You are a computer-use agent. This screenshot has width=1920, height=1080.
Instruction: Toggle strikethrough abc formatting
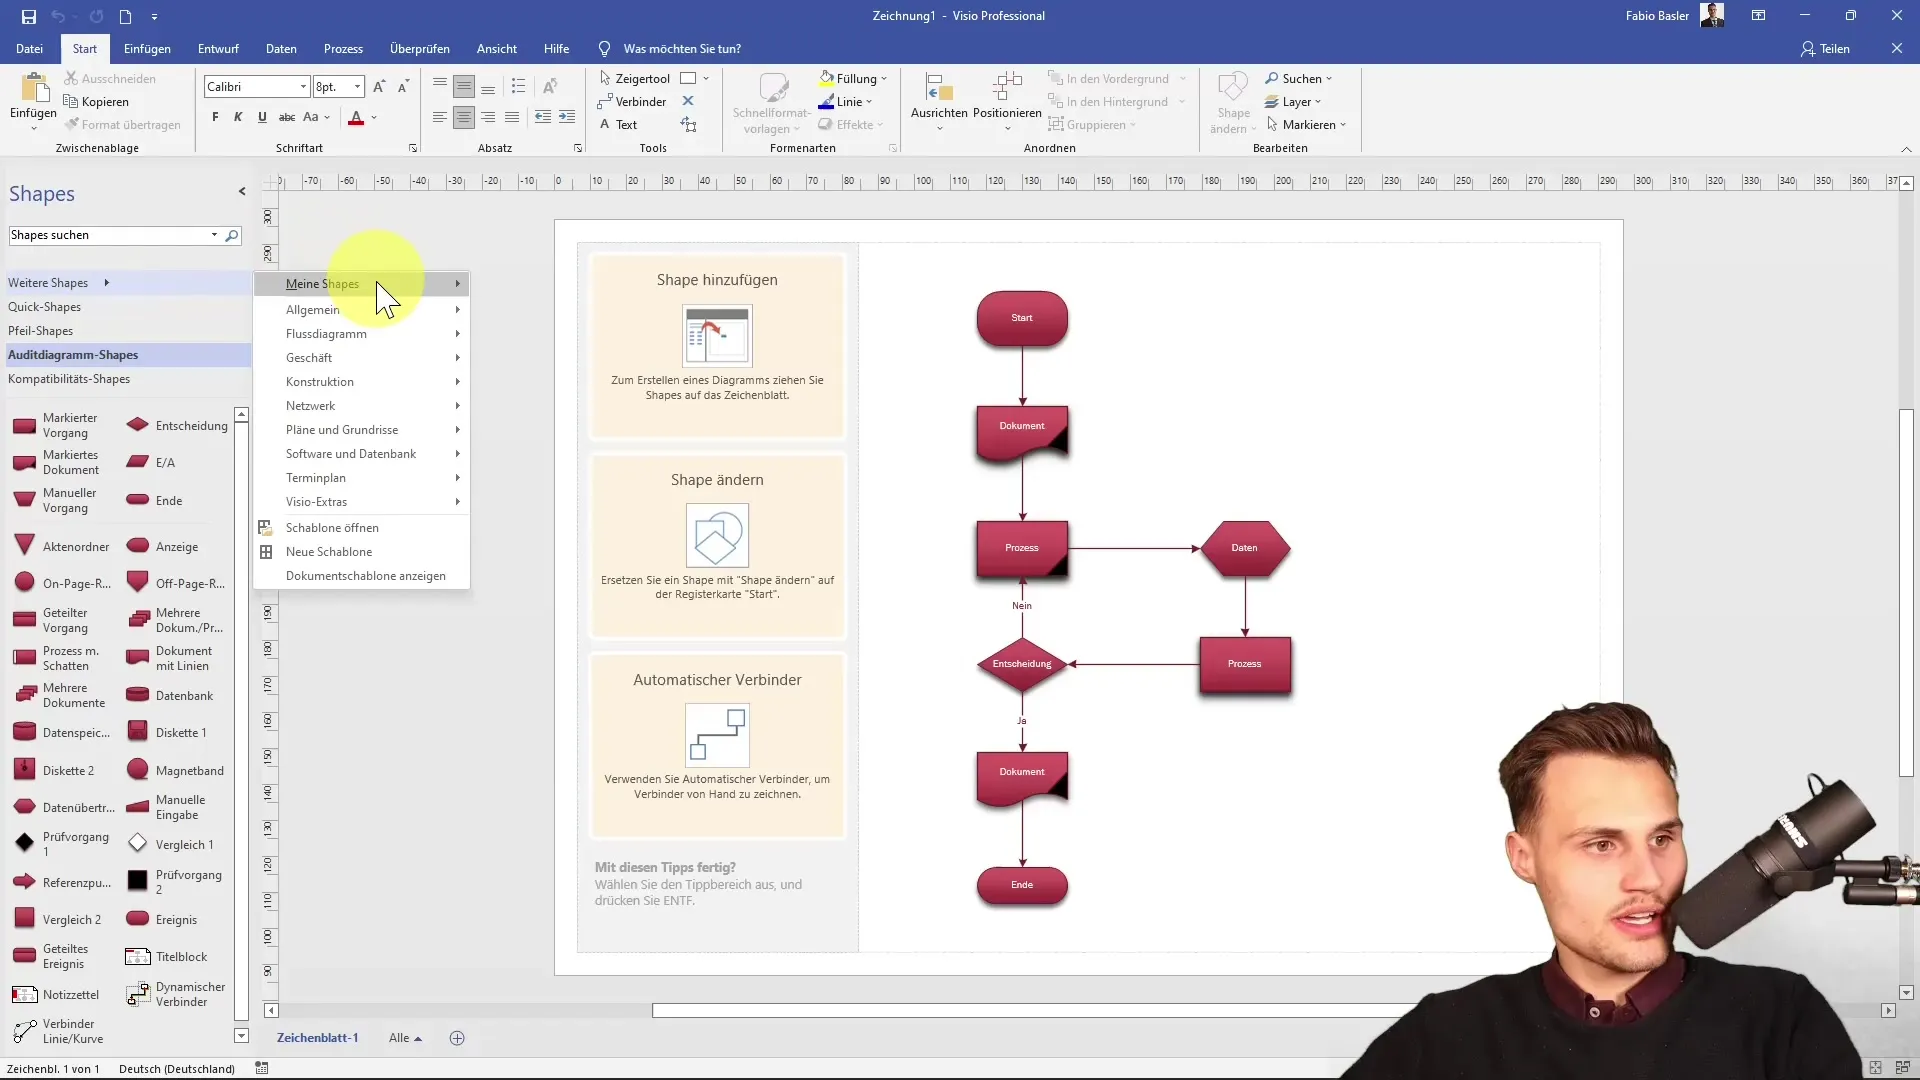coord(287,117)
